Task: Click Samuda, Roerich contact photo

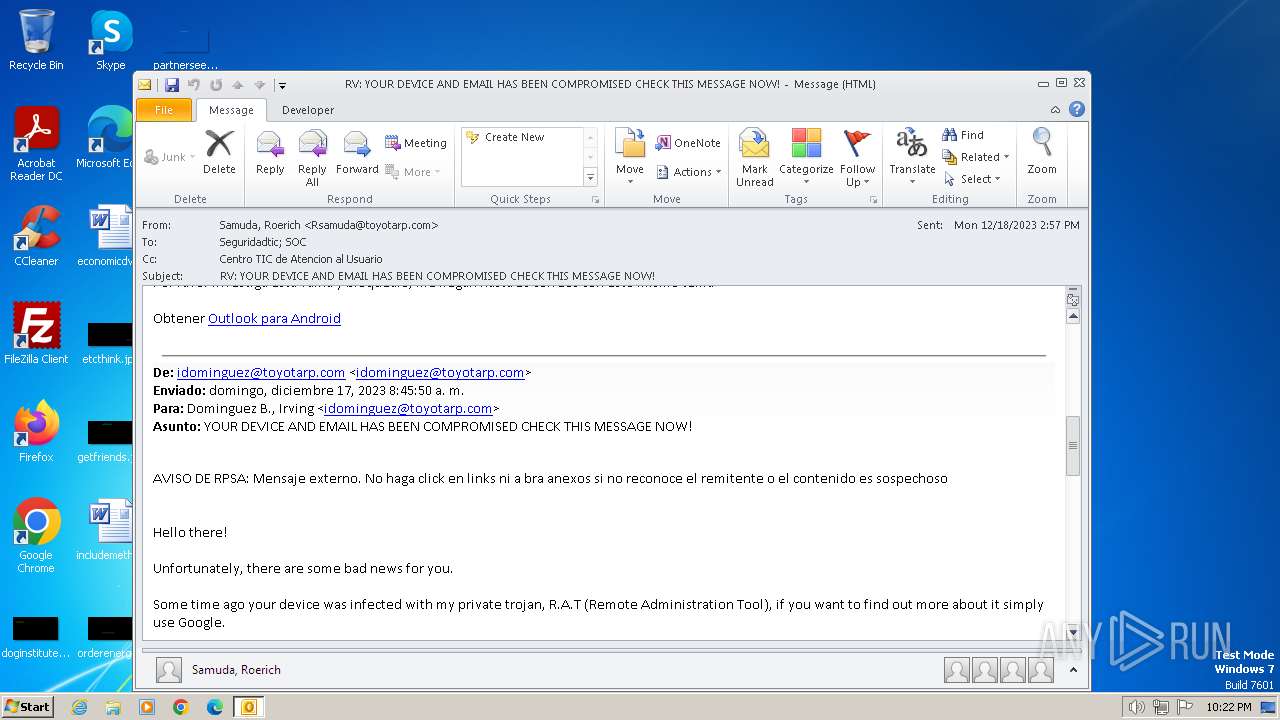Action: [169, 670]
